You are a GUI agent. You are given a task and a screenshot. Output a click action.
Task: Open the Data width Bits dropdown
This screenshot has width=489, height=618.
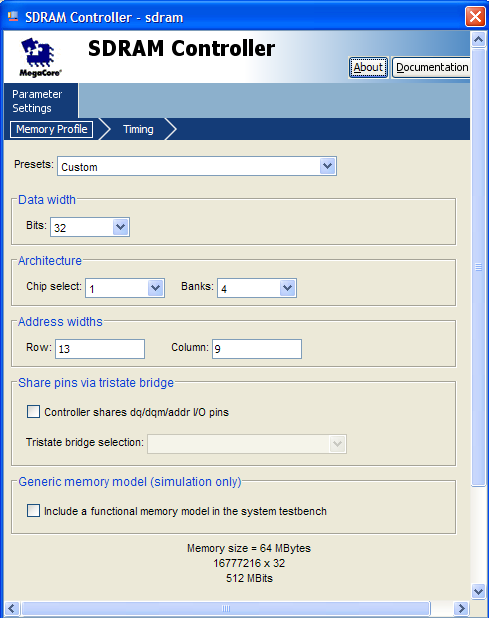(121, 227)
